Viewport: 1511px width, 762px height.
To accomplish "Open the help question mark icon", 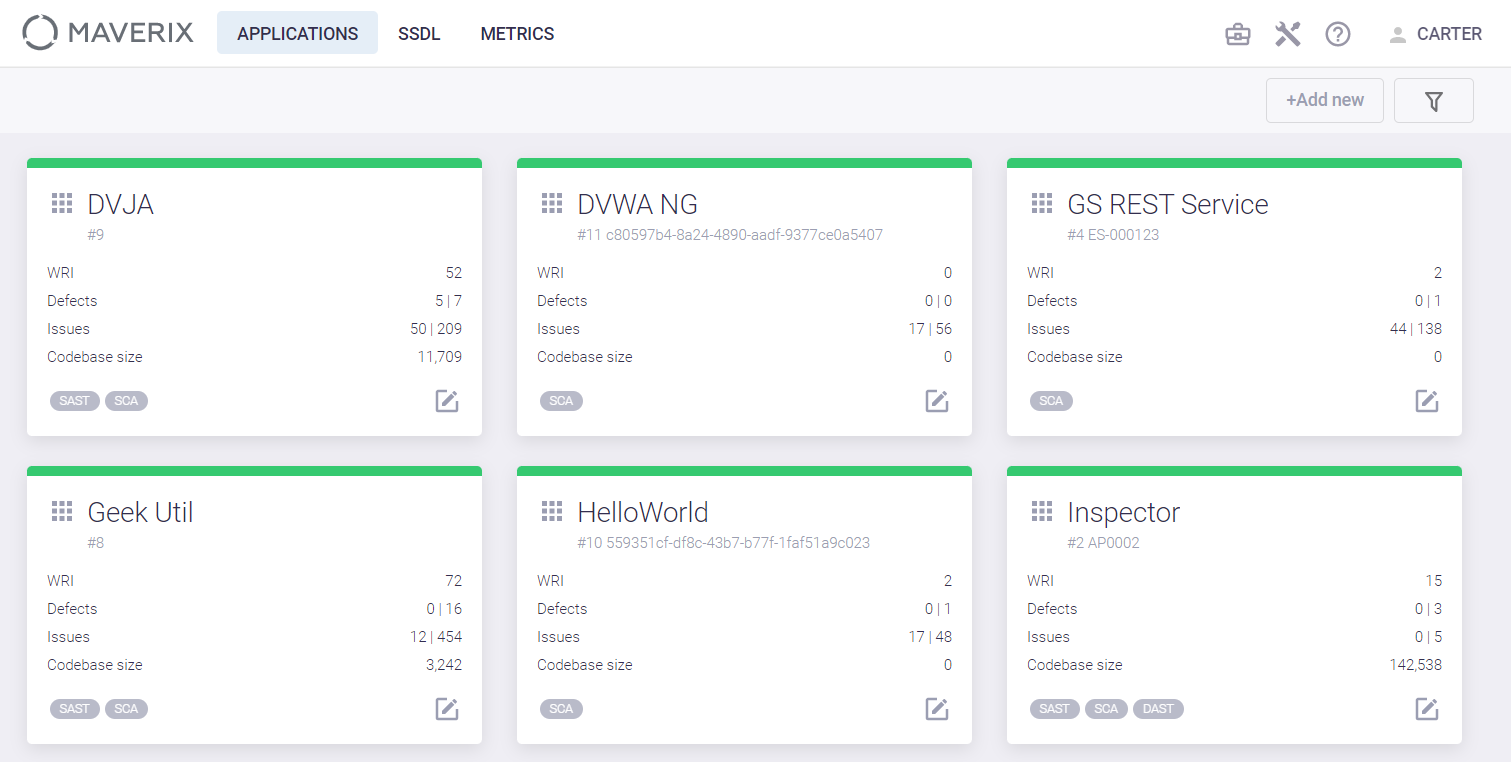I will pos(1338,34).
